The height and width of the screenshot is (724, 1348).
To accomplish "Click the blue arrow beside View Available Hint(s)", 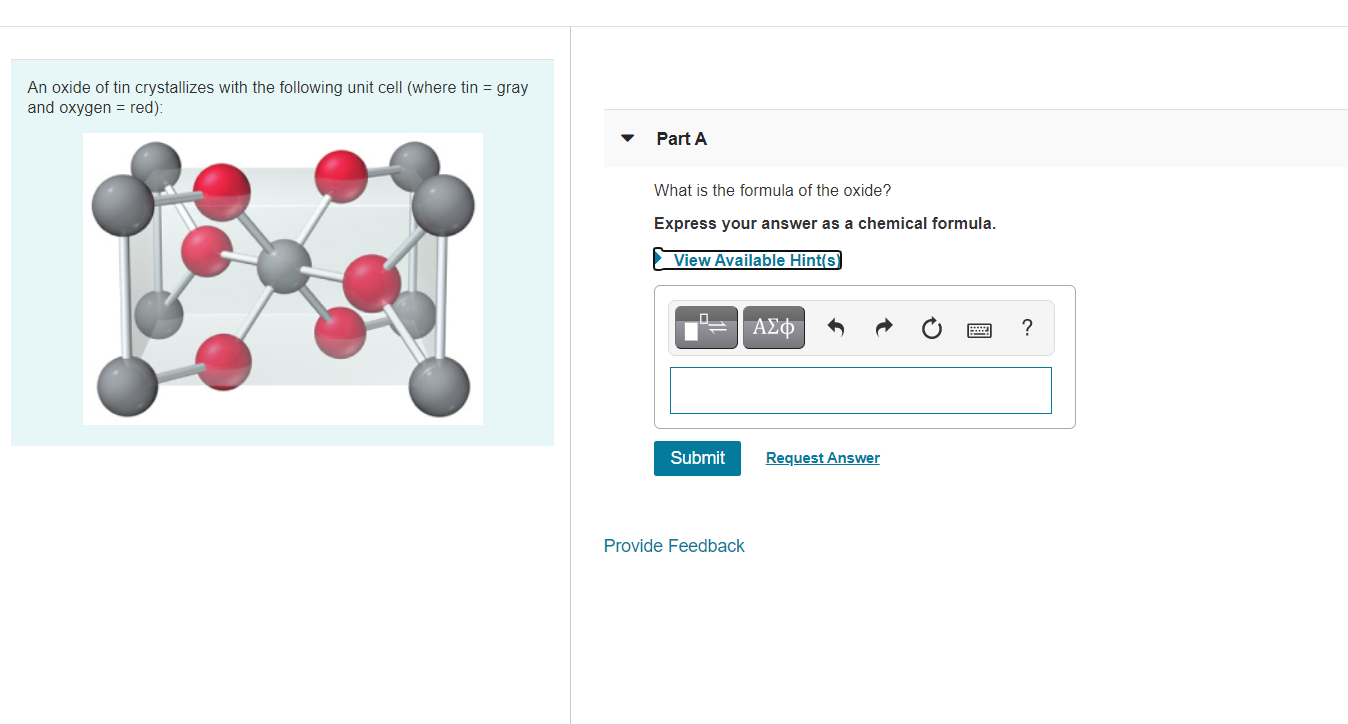I will pos(660,259).
